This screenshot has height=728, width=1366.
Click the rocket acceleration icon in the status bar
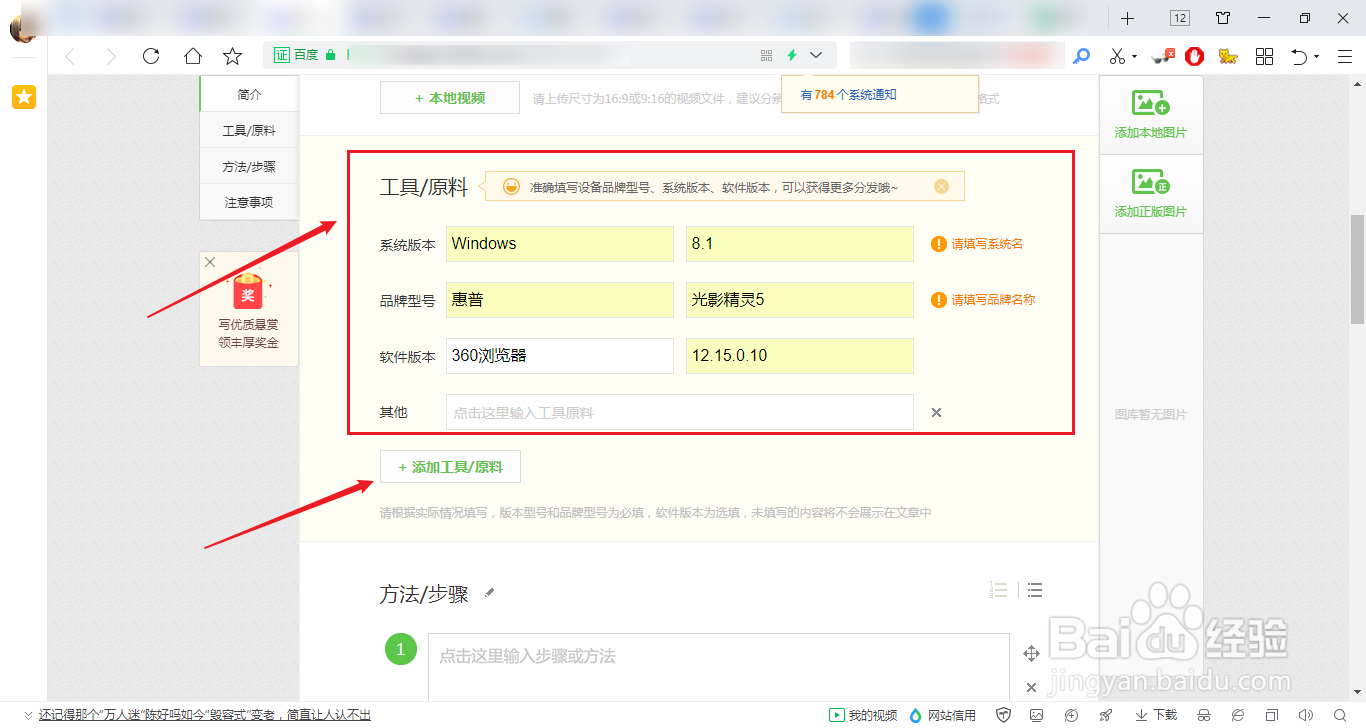pyautogui.click(x=1105, y=715)
